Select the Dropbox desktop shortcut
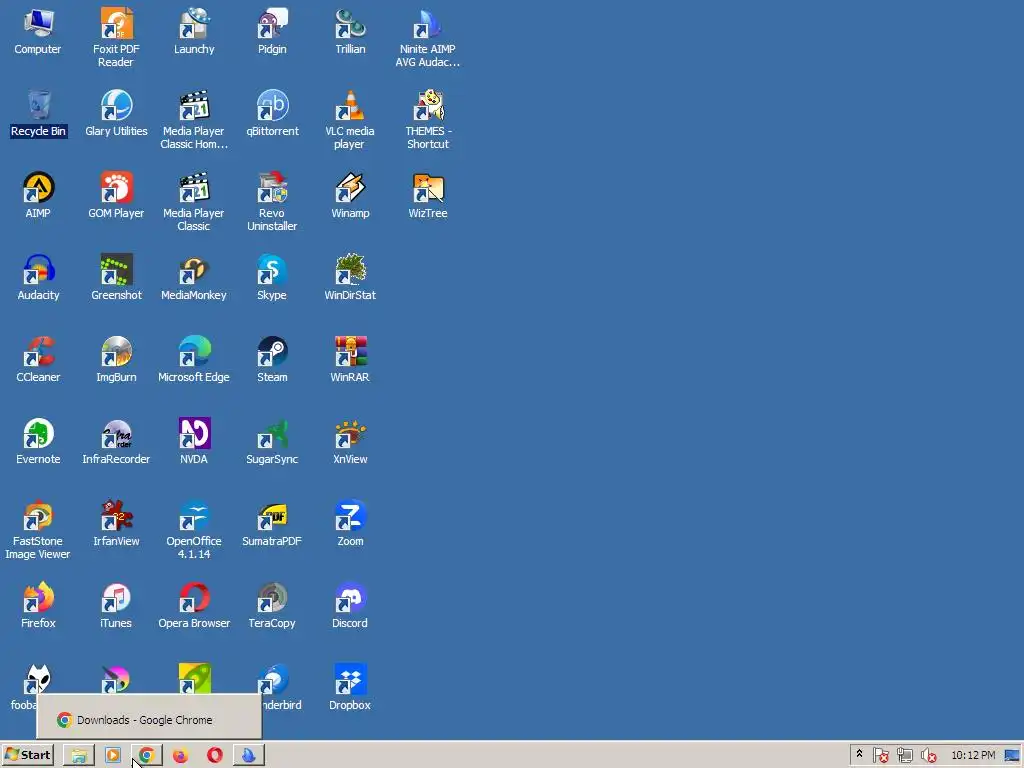The height and width of the screenshot is (768, 1024). coord(350,688)
